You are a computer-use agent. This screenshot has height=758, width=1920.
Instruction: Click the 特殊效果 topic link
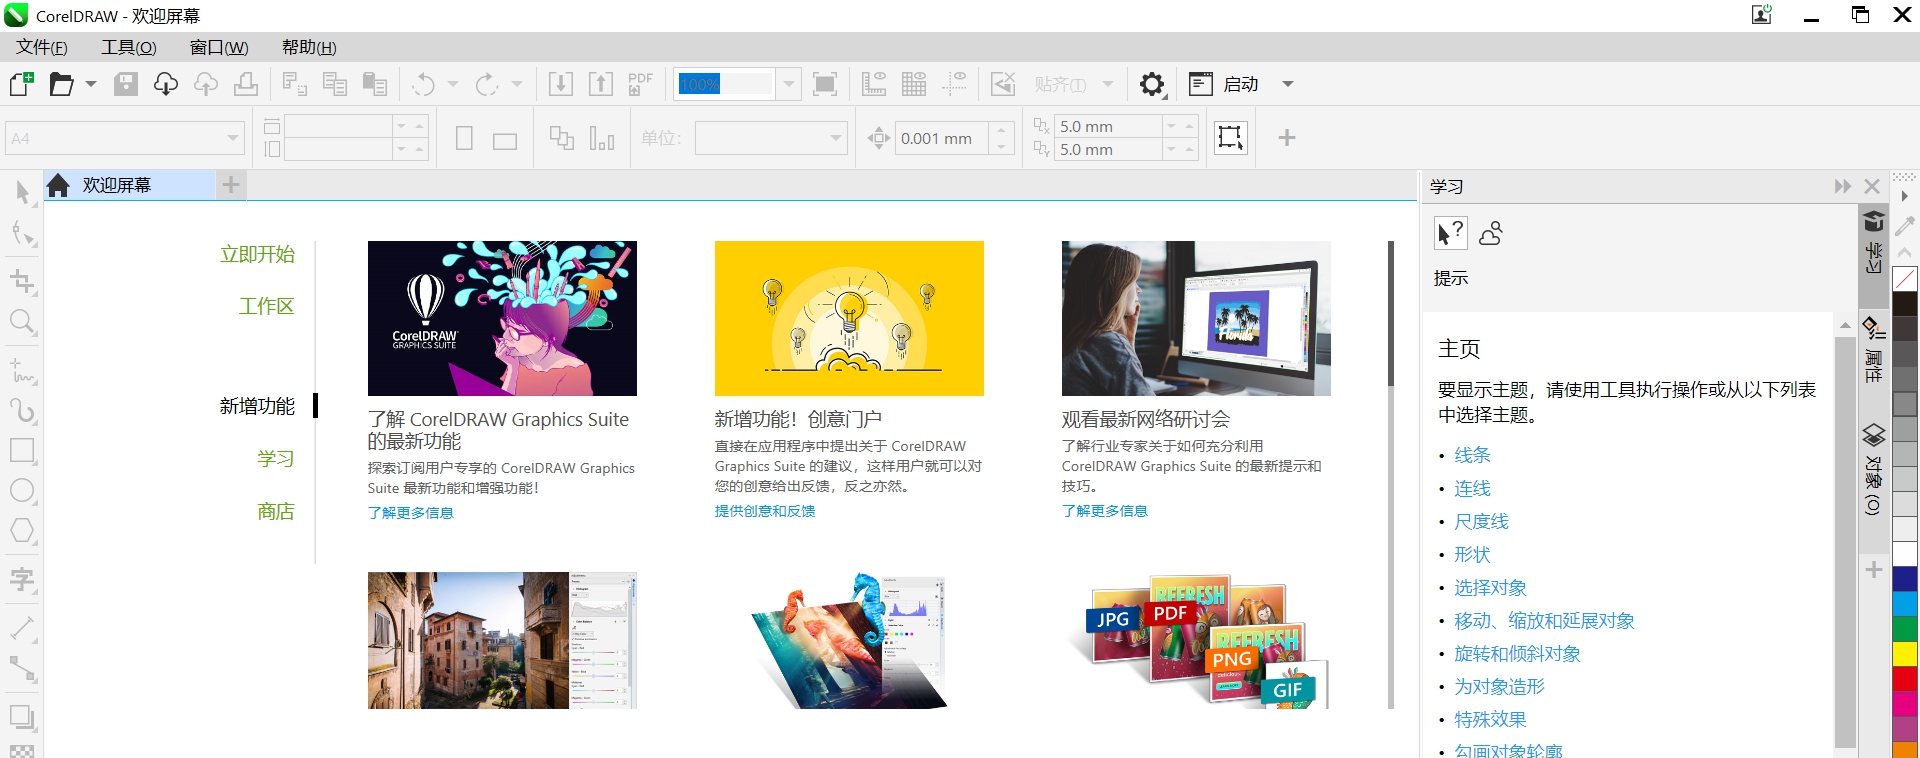tap(1490, 719)
